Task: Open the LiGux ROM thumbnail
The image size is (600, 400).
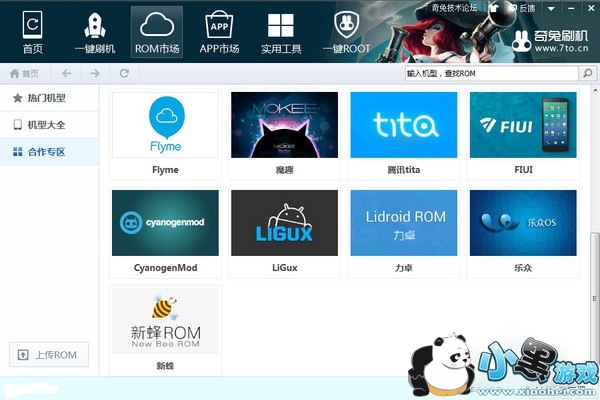Action: tap(284, 223)
